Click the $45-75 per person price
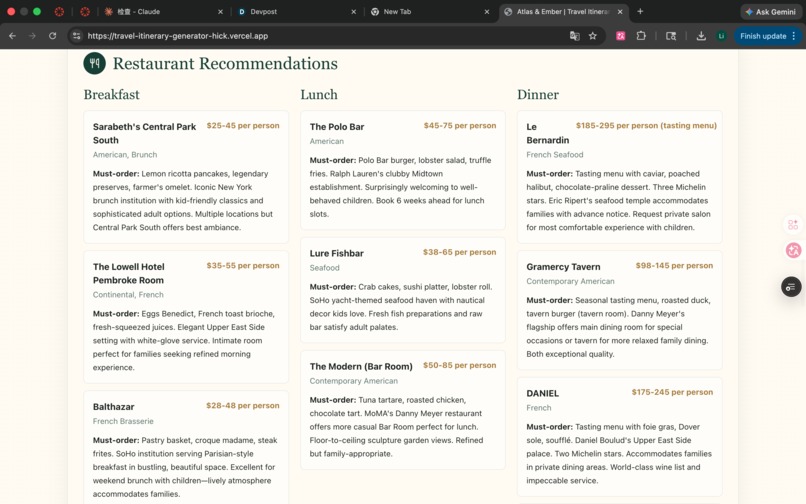This screenshot has height=504, width=806. (x=460, y=125)
